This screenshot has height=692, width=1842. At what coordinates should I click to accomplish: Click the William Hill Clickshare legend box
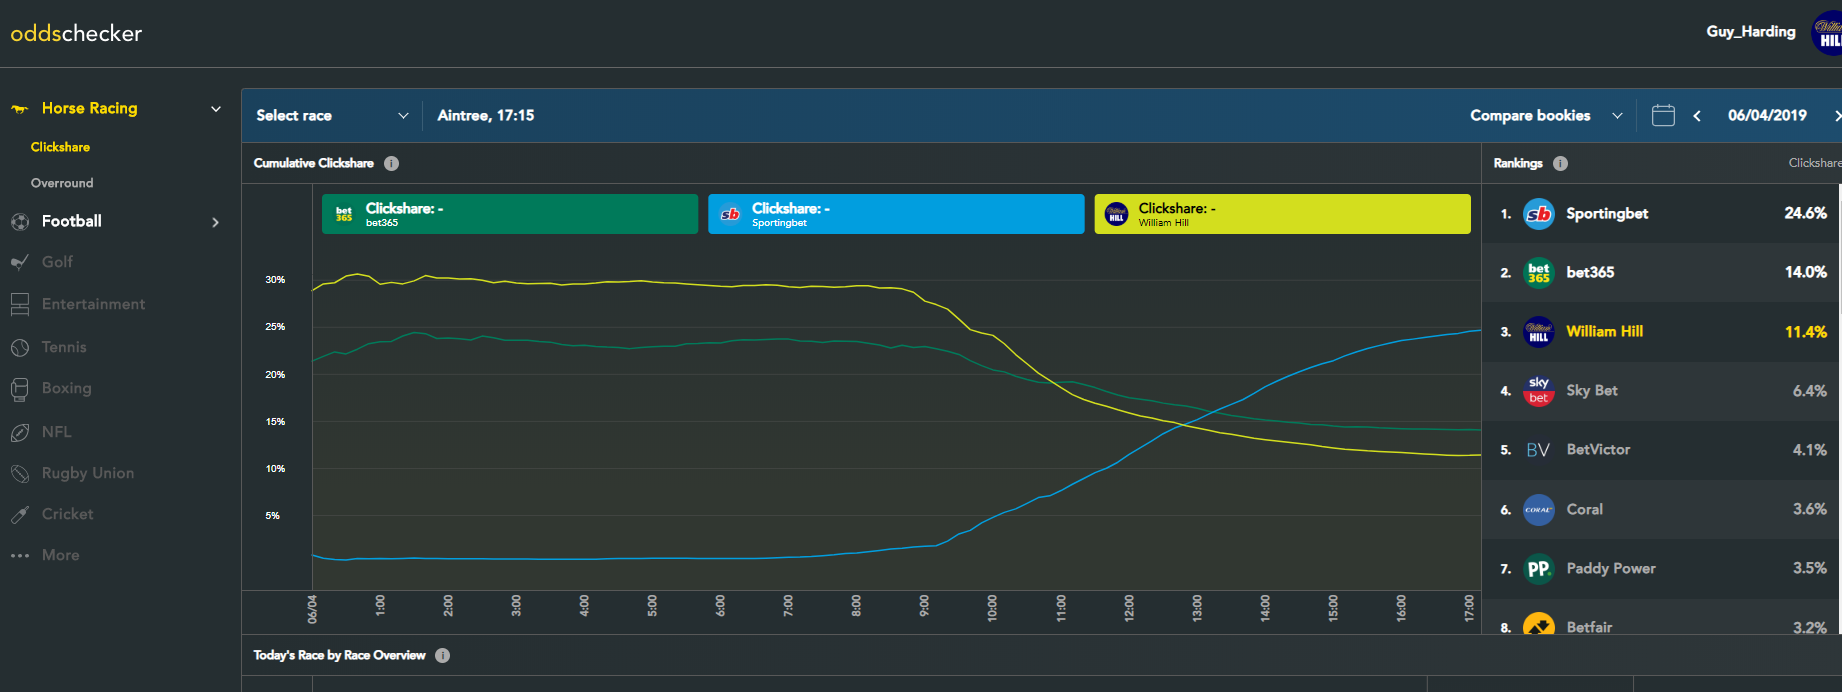click(1282, 214)
